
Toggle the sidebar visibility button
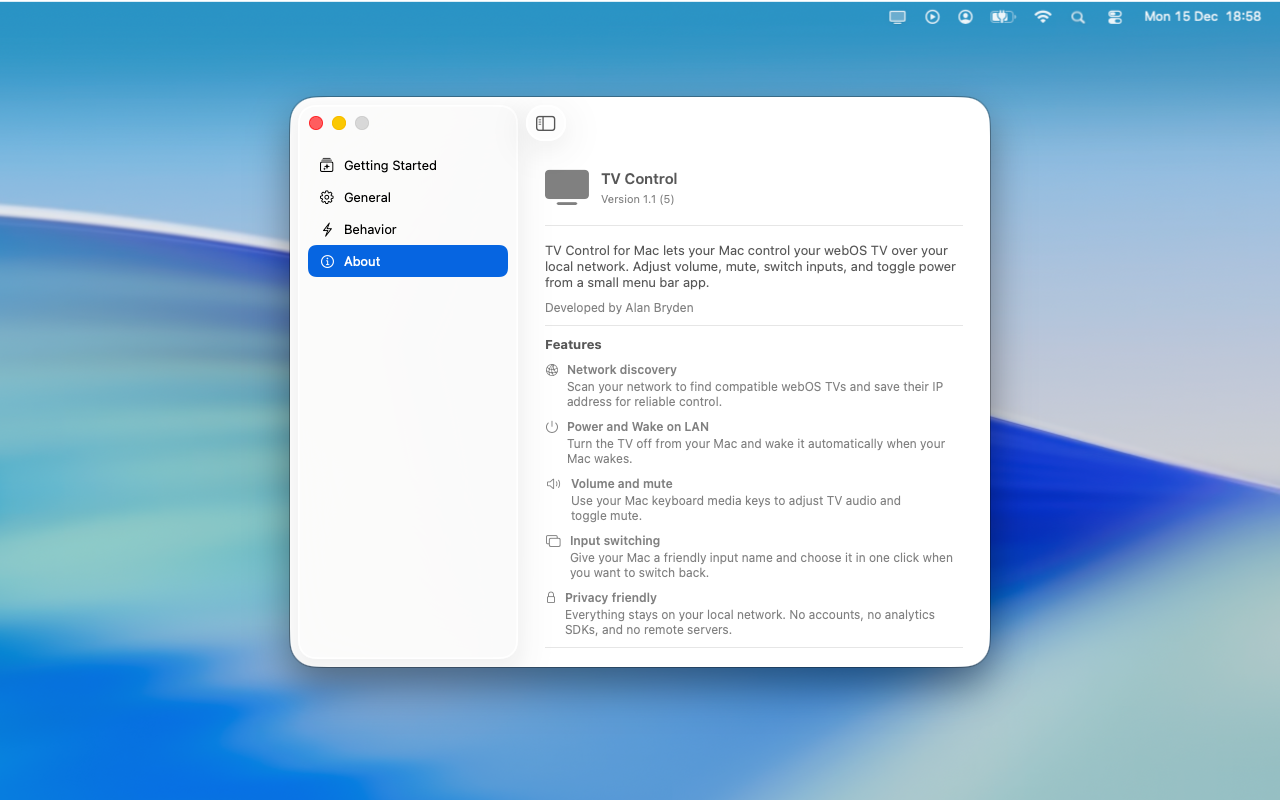[x=545, y=123]
